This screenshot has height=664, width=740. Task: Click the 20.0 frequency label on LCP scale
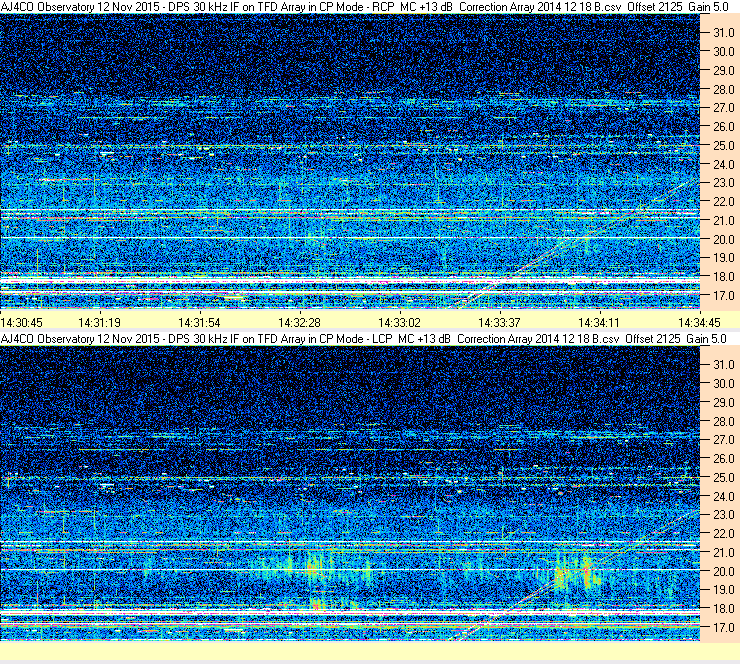723,571
